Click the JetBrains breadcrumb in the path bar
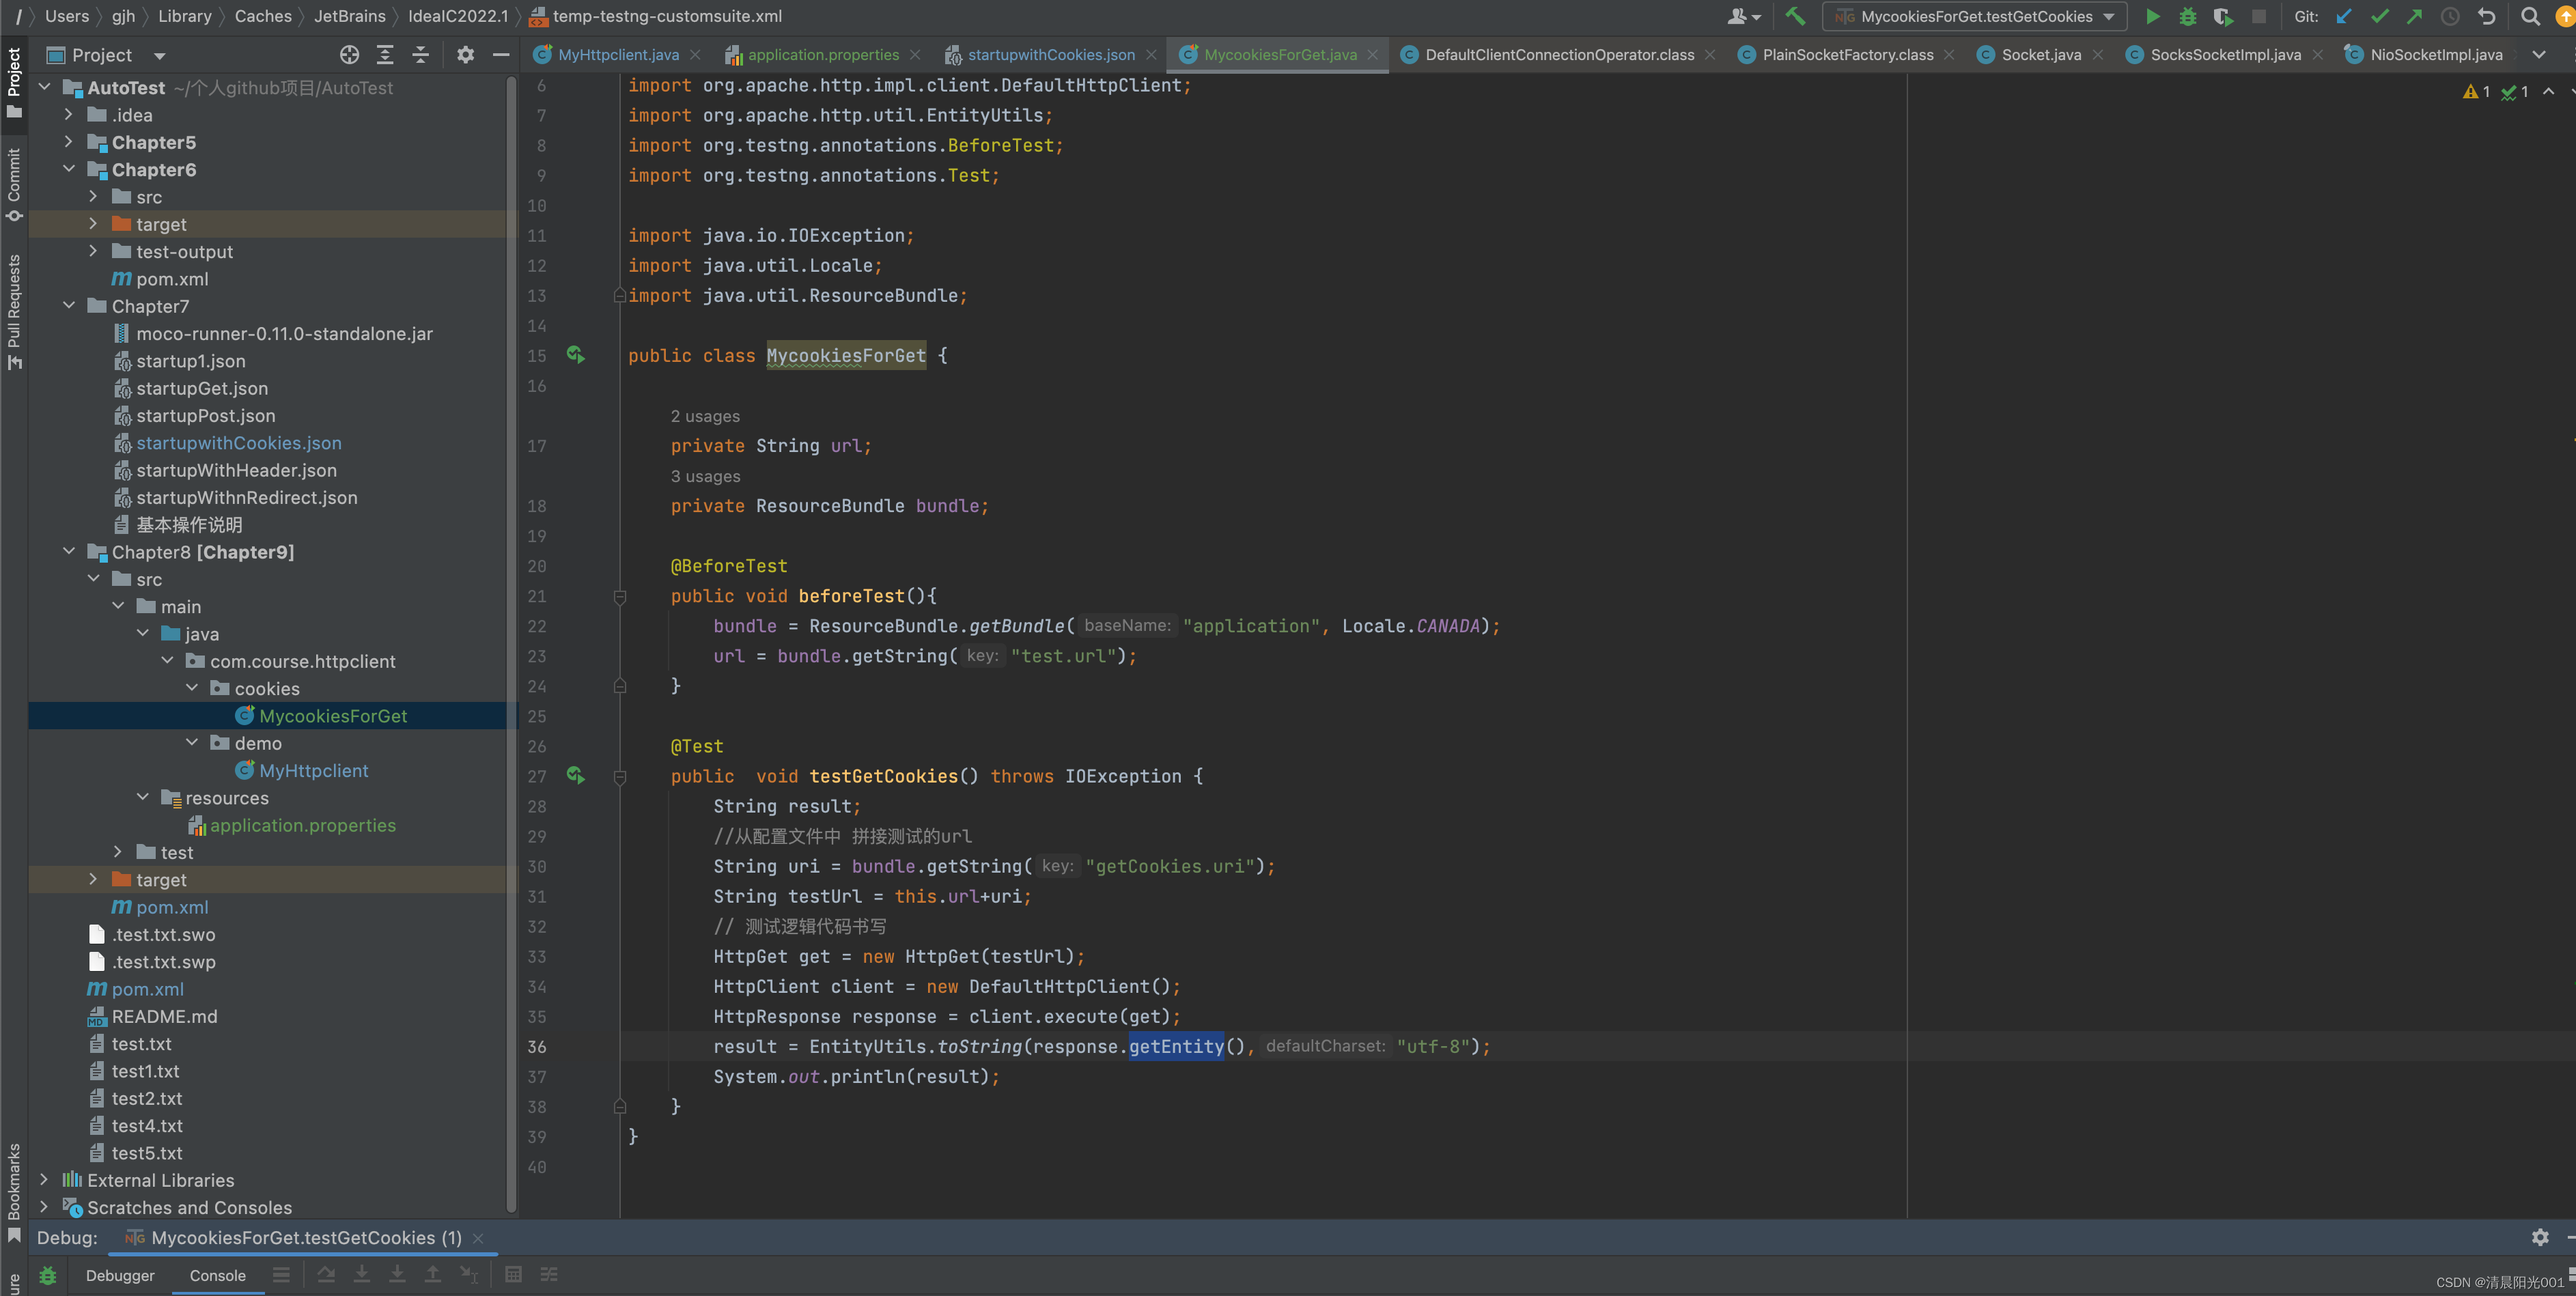The width and height of the screenshot is (2576, 1296). coord(349,16)
